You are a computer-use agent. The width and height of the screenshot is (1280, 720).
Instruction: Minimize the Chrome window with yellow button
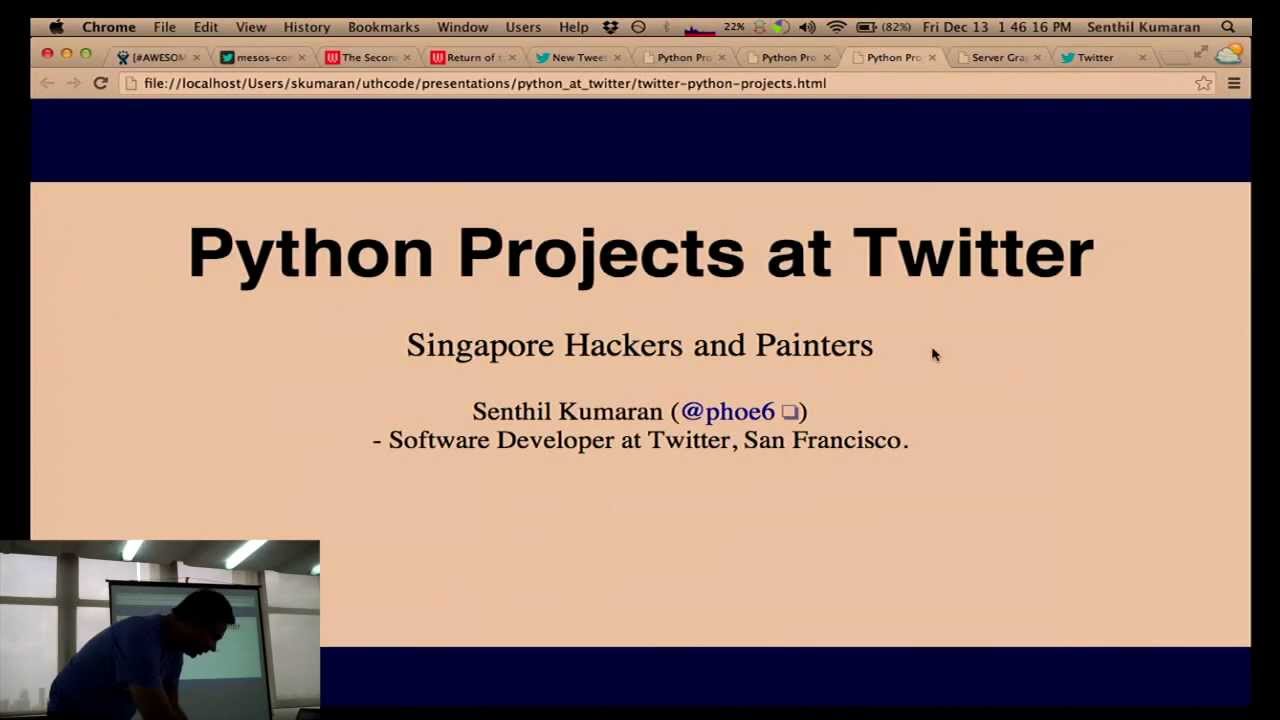(66, 53)
